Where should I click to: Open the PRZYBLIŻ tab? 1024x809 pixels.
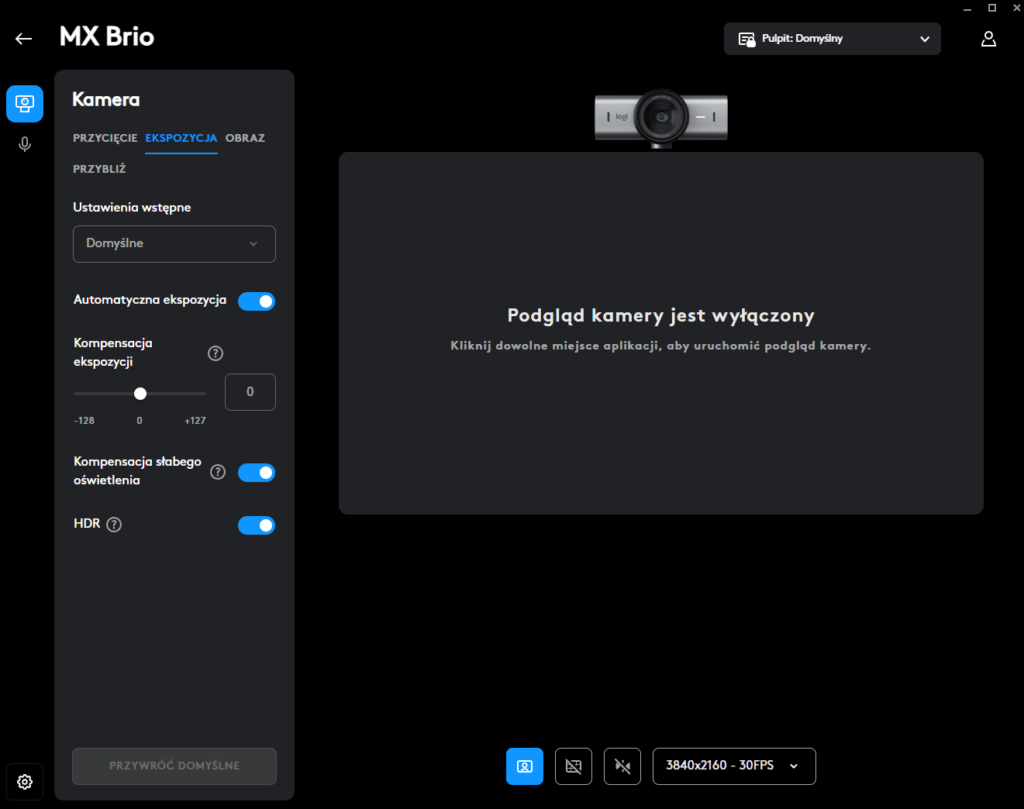tap(99, 169)
